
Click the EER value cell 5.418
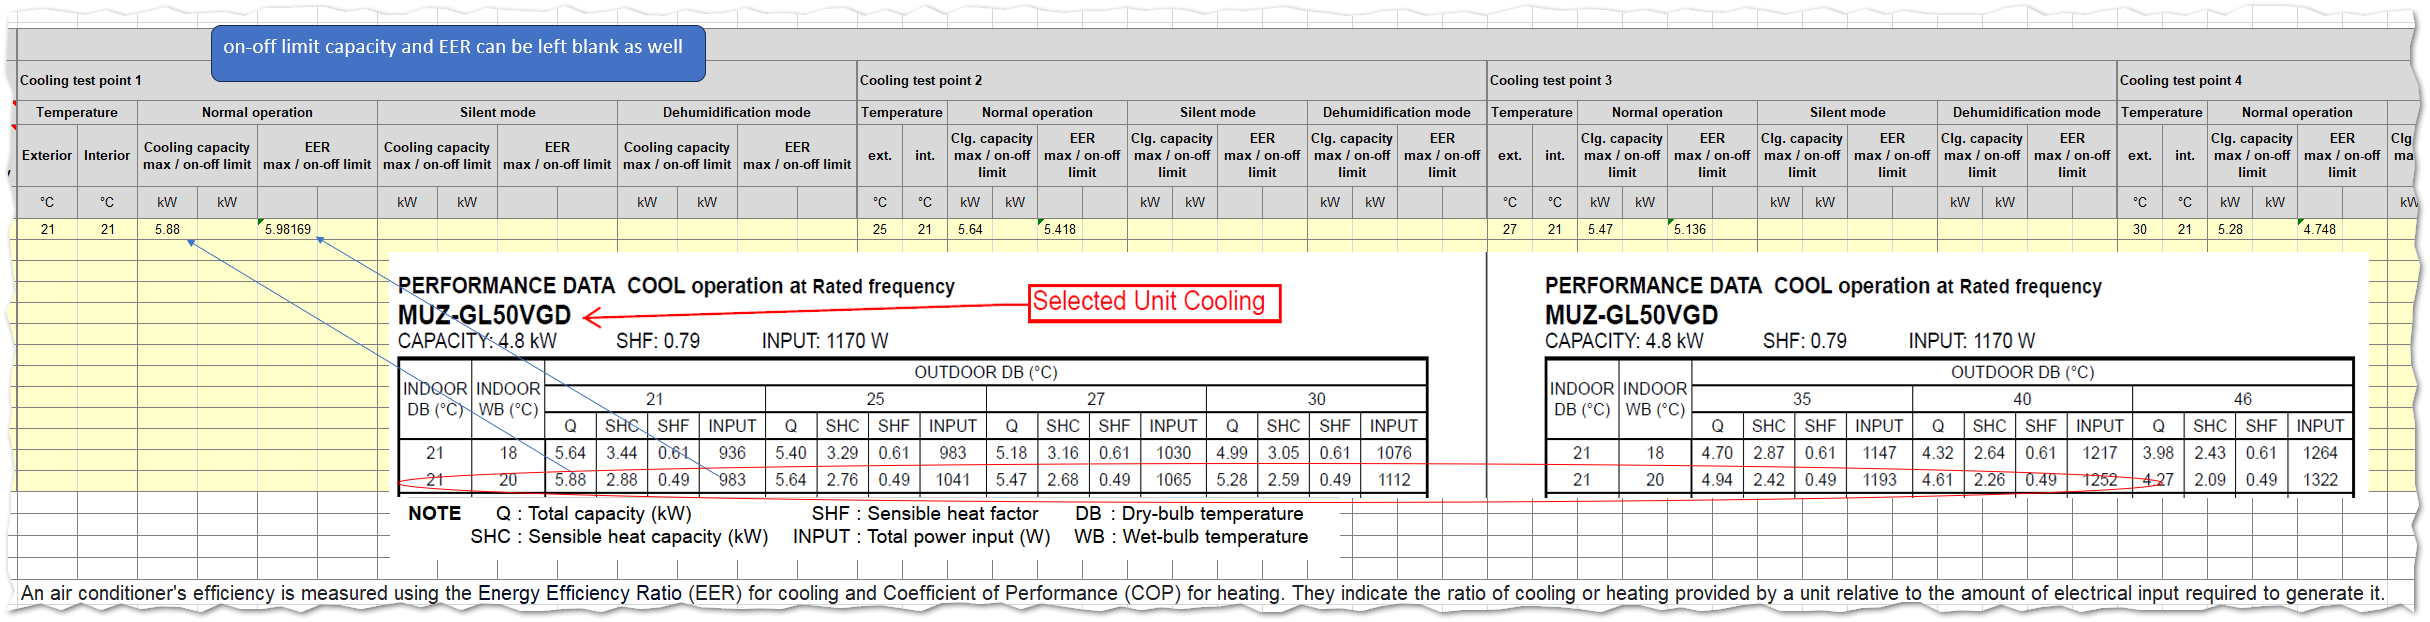pos(1060,229)
